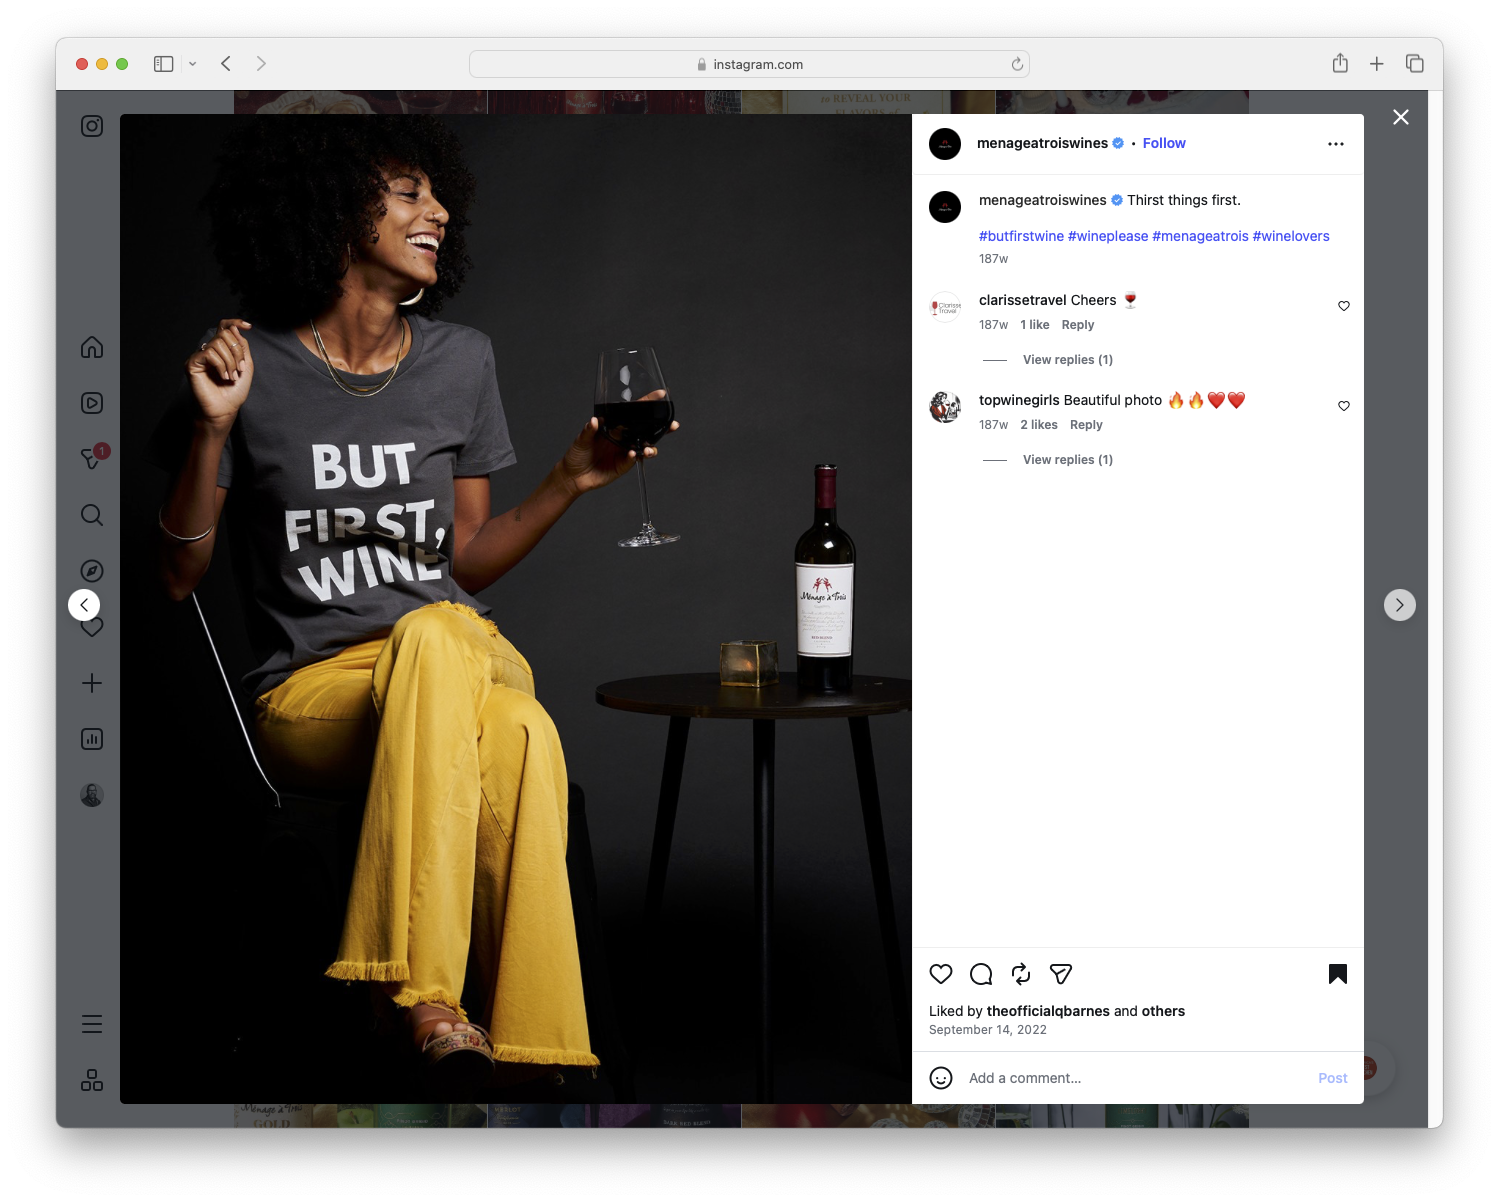
Task: Create a new post with the plus icon
Action: [x=91, y=682]
